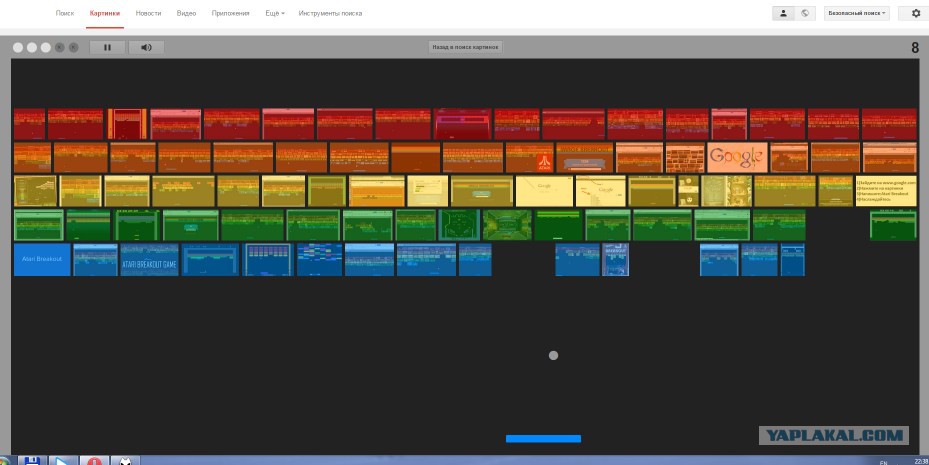Mute the game sound
The height and width of the screenshot is (465, 929).
click(146, 47)
